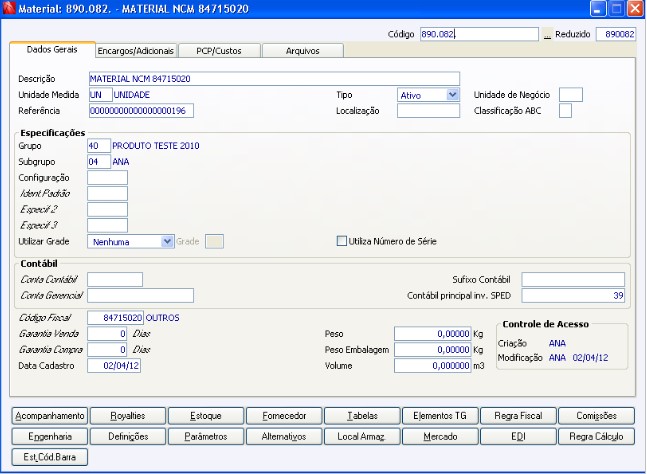Image resolution: width=647 pixels, height=474 pixels.
Task: Click the Conta Gerencial input field
Action: point(140,295)
